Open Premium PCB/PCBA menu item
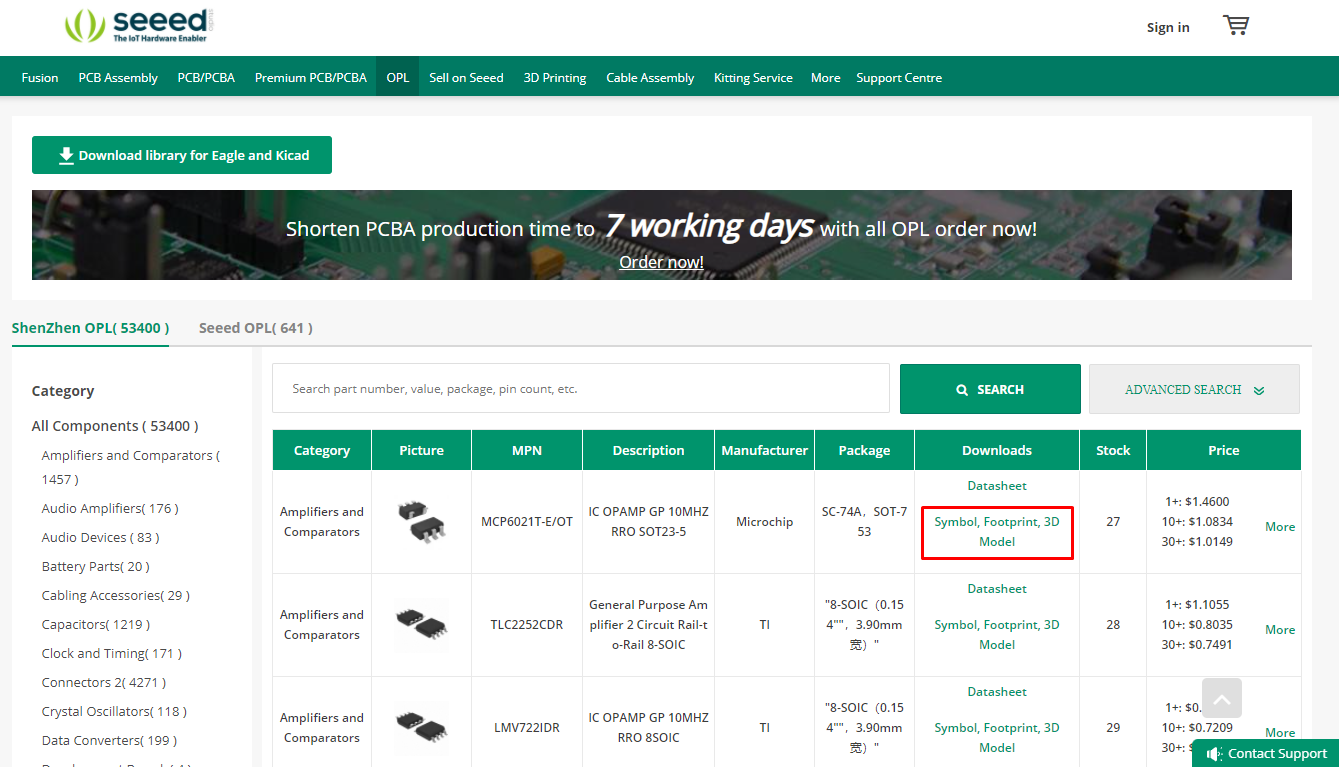The width and height of the screenshot is (1339, 767). pyautogui.click(x=311, y=77)
